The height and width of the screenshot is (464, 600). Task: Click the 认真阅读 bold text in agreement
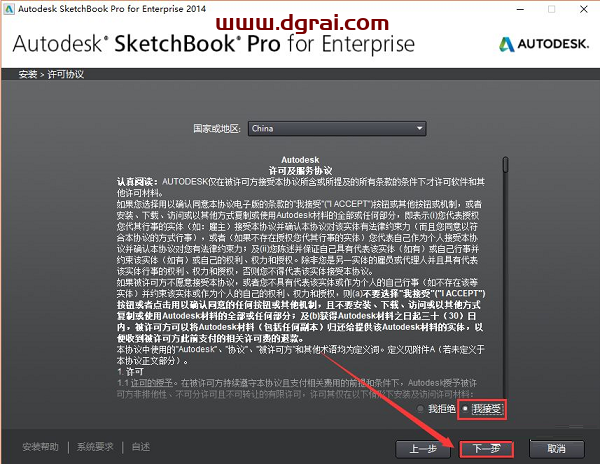137,182
